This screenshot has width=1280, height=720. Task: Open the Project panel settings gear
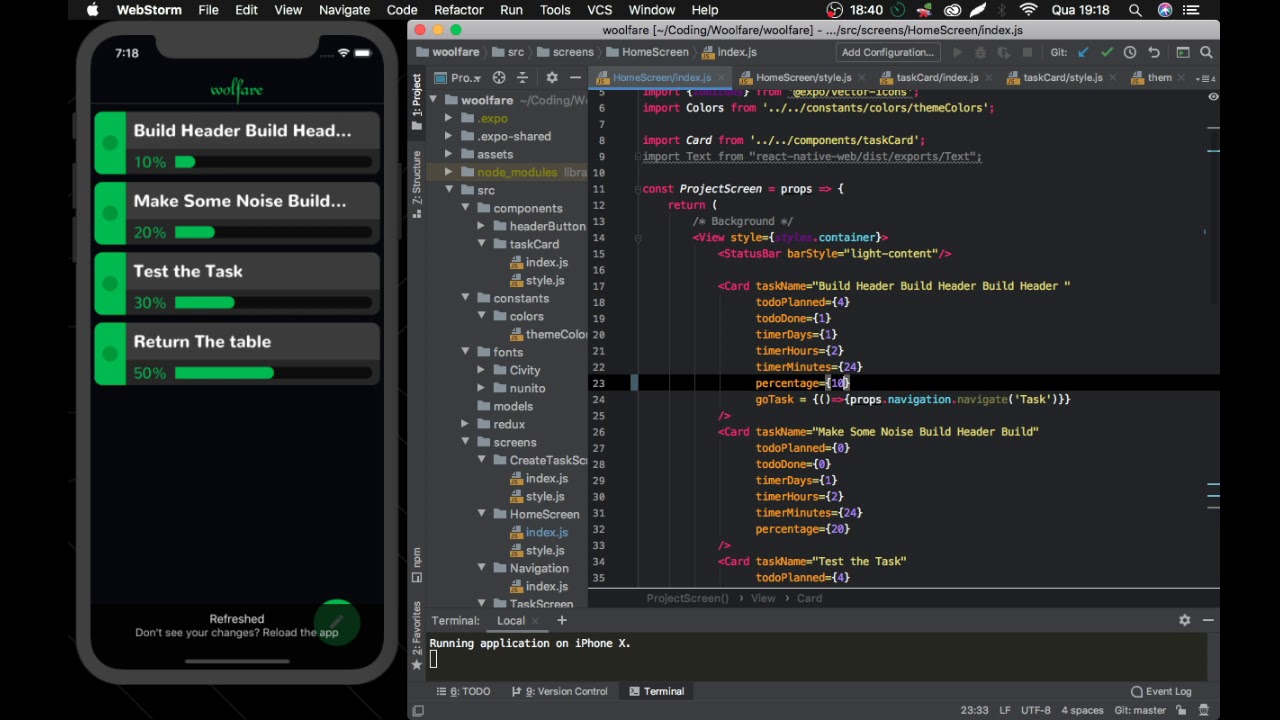pos(551,77)
